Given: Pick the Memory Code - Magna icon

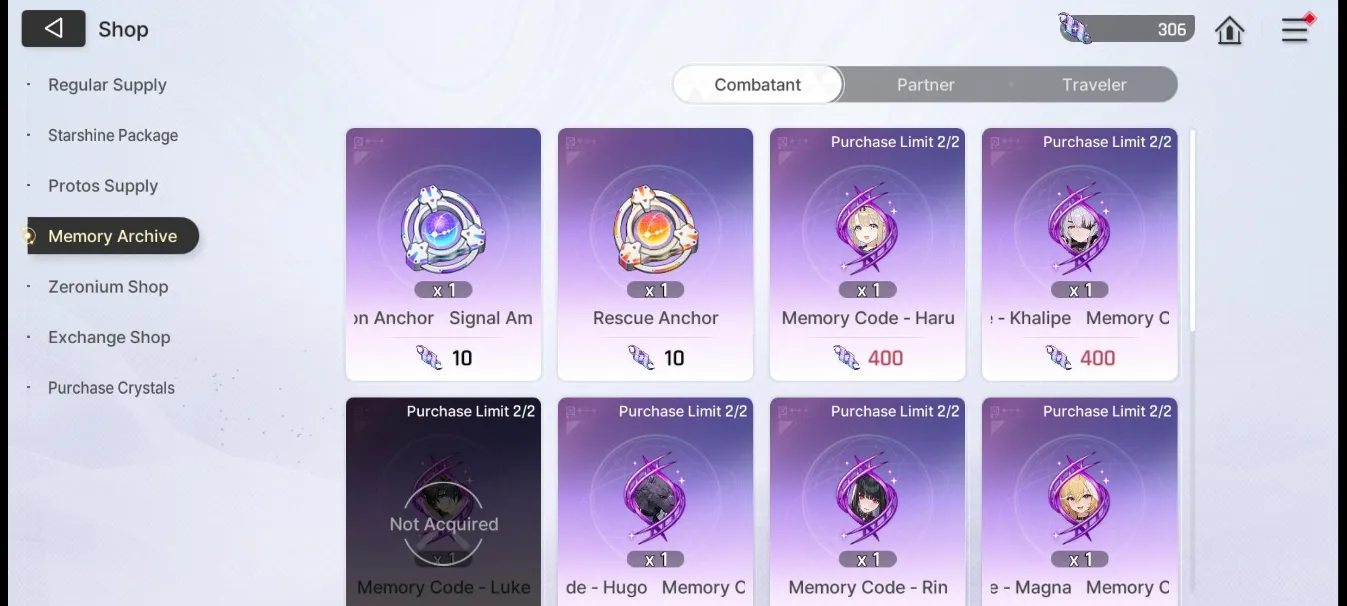Looking at the screenshot, I should click(1079, 499).
